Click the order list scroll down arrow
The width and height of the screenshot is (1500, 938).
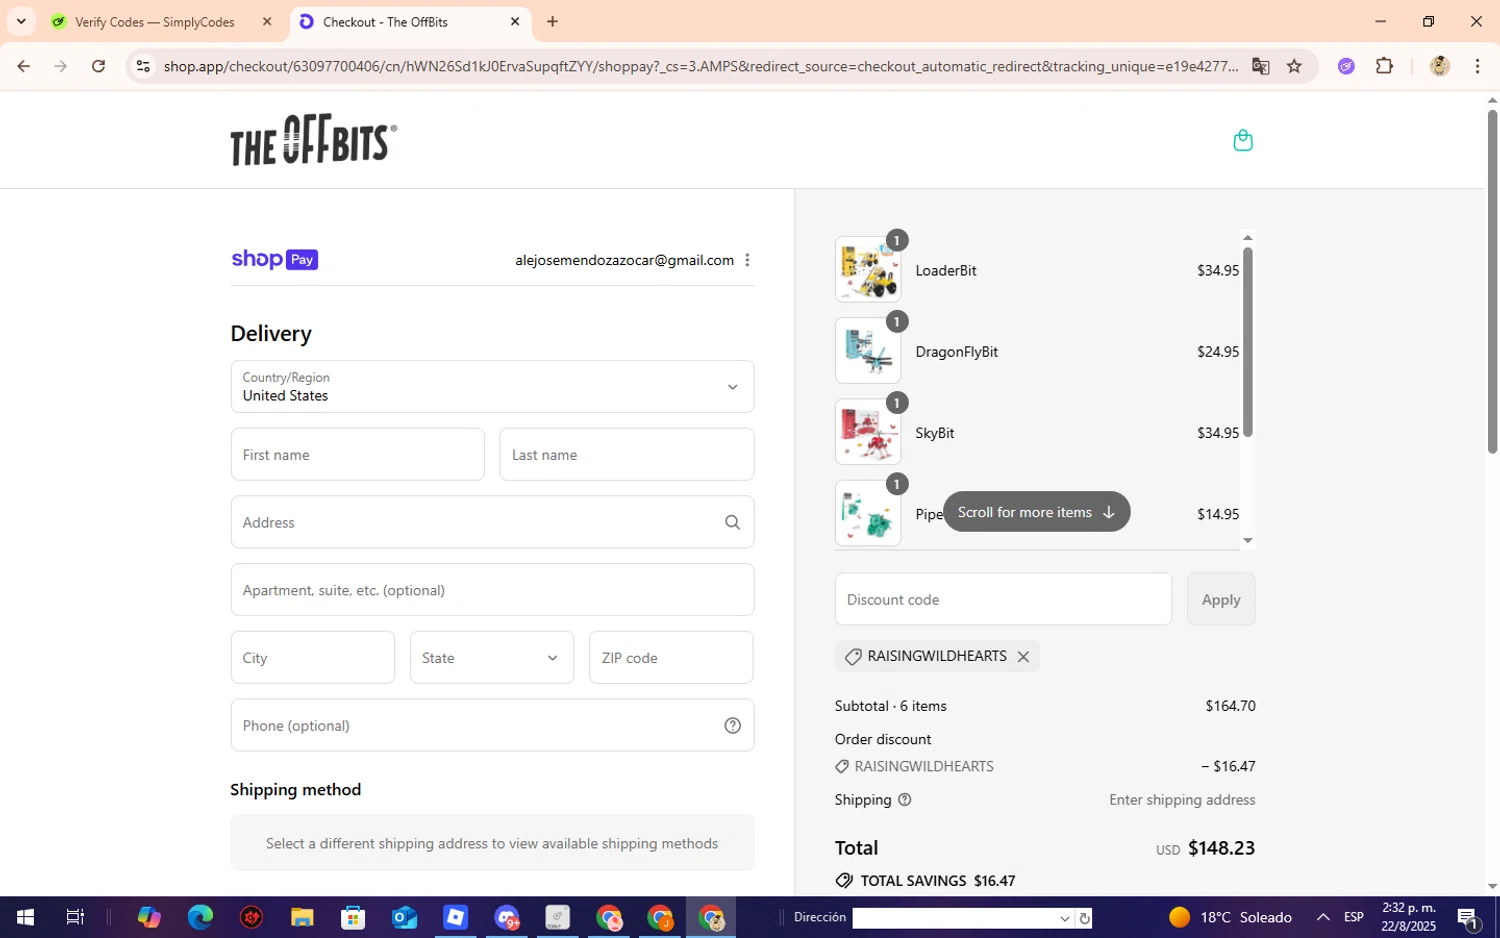pyautogui.click(x=1247, y=541)
